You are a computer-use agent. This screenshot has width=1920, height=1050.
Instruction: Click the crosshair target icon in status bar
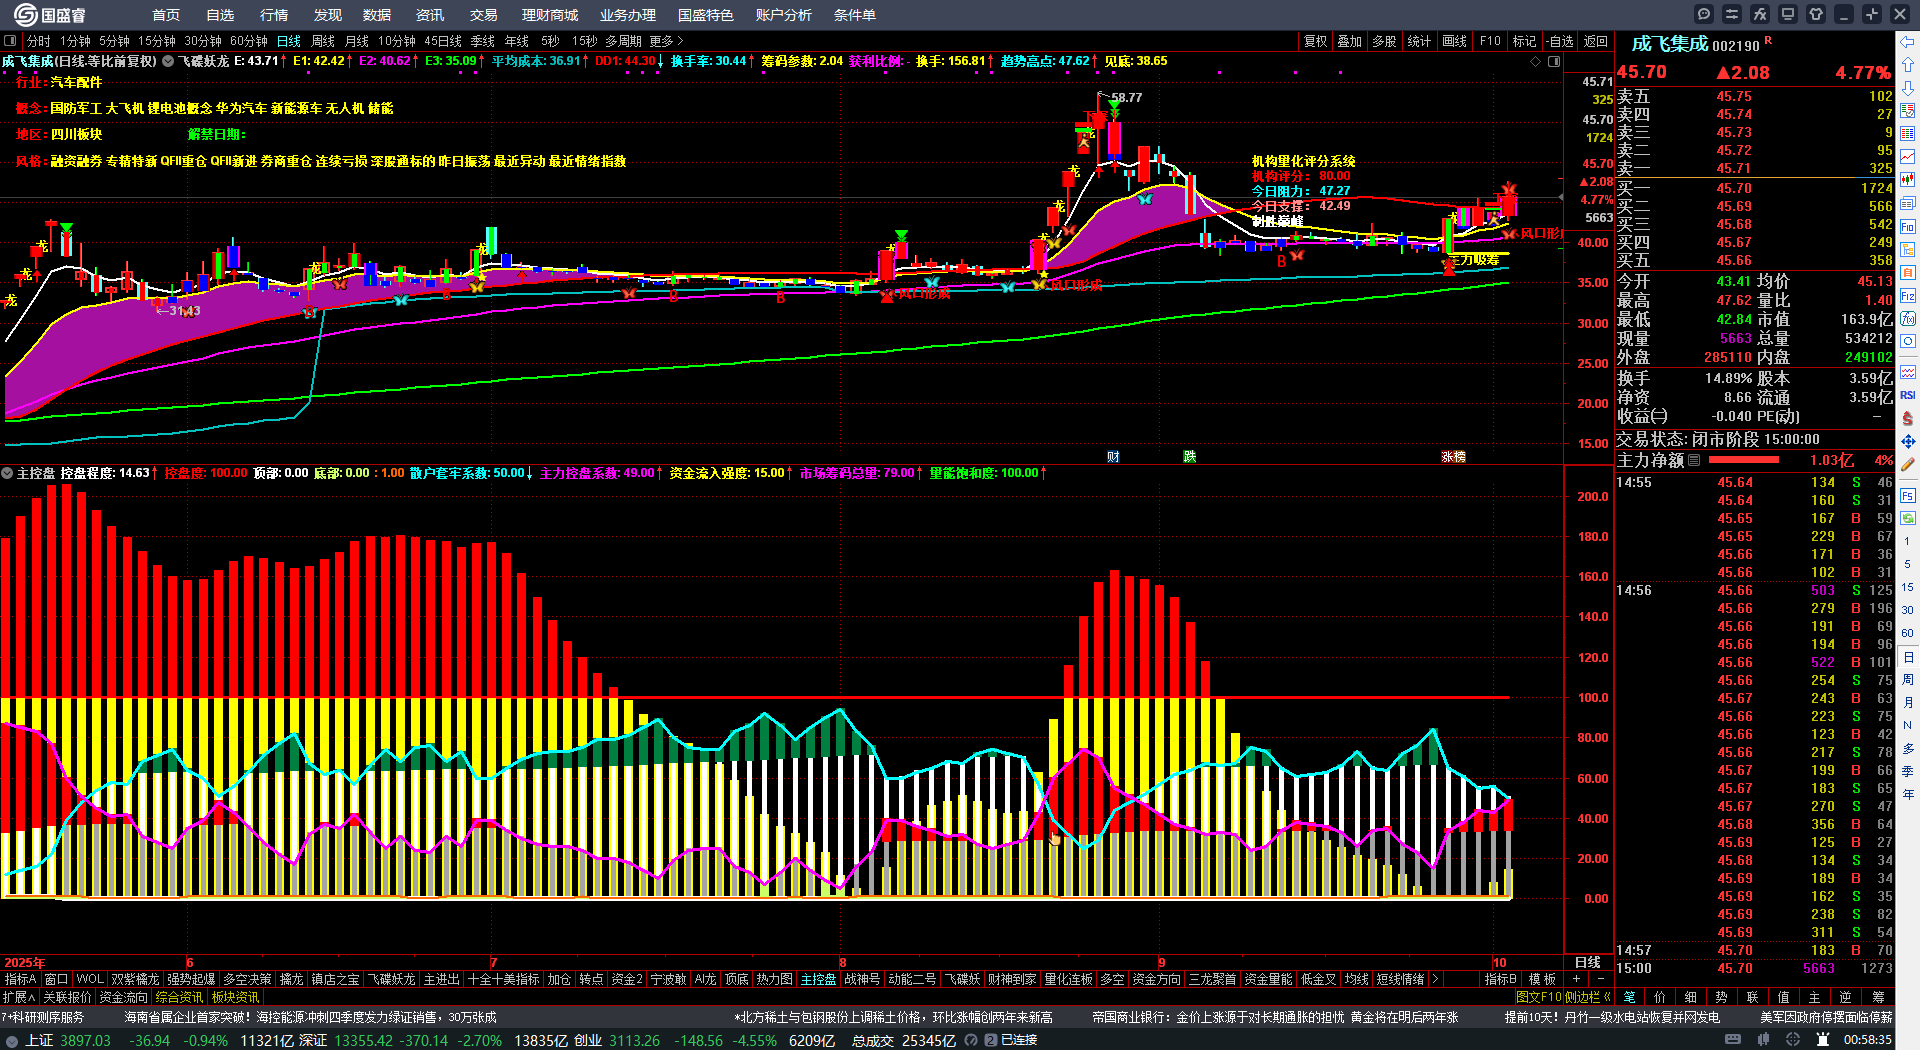click(1794, 1040)
